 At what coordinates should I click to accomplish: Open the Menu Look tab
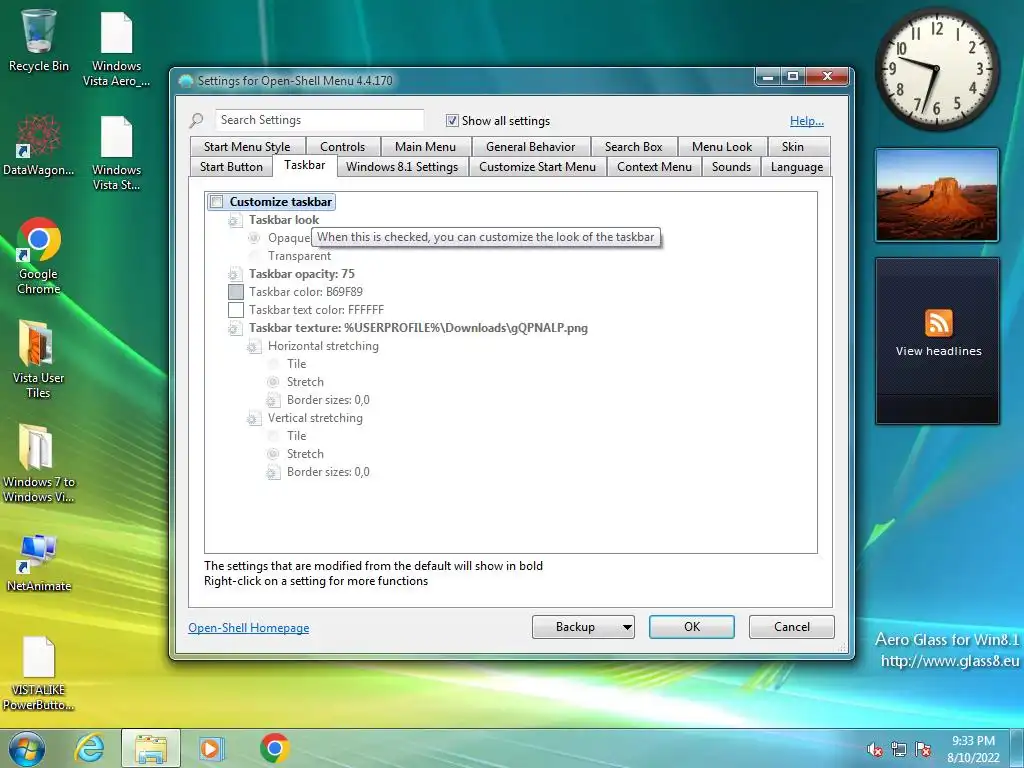[722, 147]
